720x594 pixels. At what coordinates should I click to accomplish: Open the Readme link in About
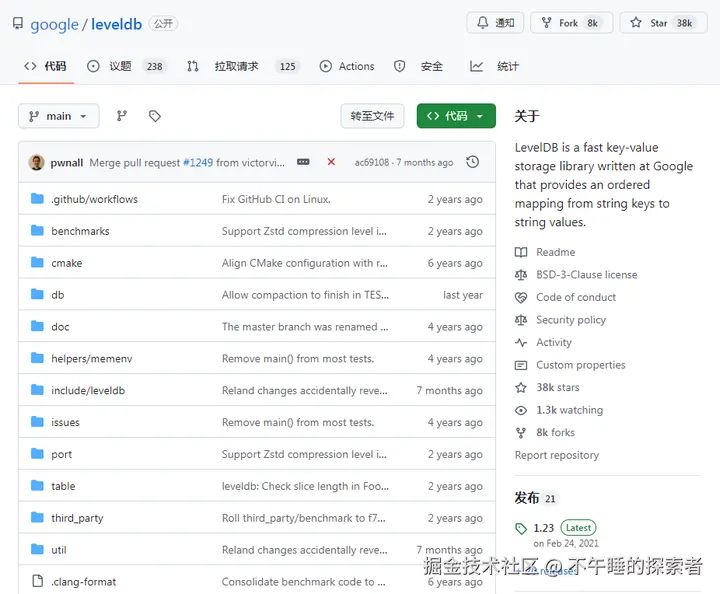tap(556, 252)
